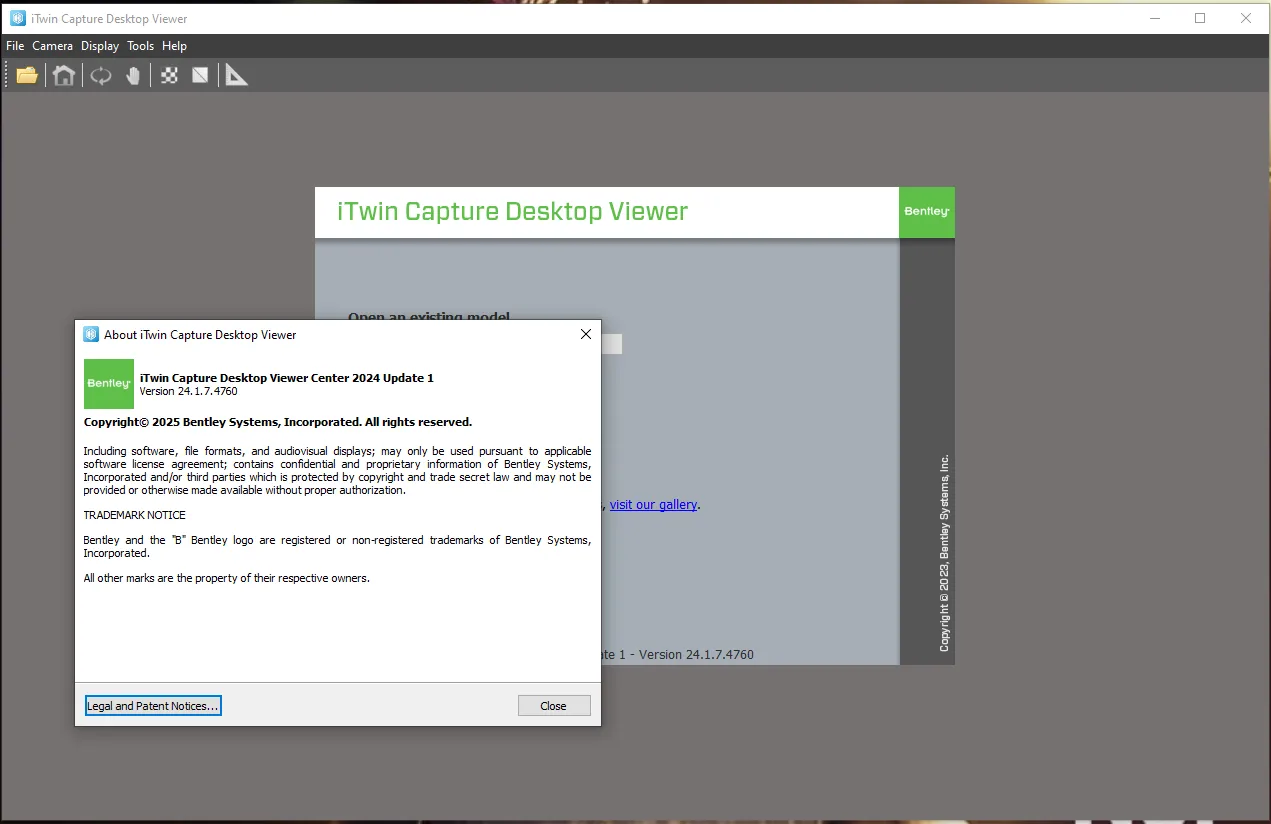The image size is (1271, 824).
Task: Open the Help menu
Action: coord(175,46)
